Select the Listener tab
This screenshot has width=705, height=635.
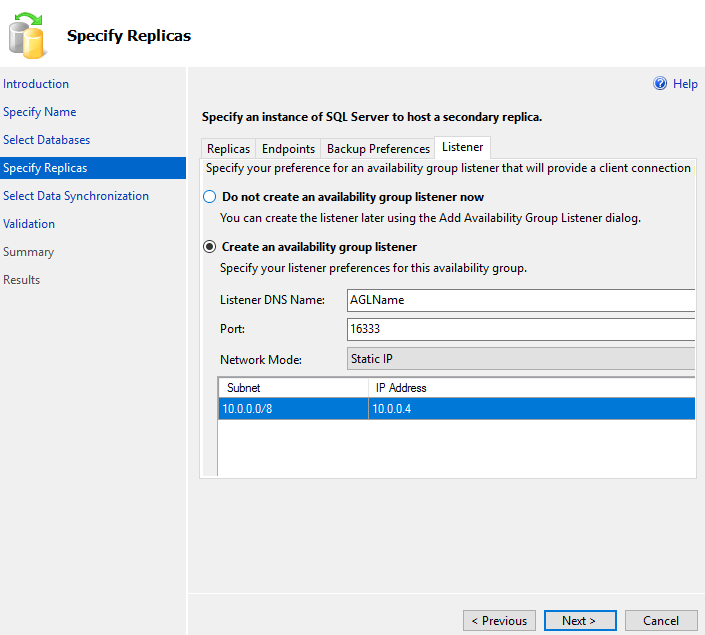462,147
